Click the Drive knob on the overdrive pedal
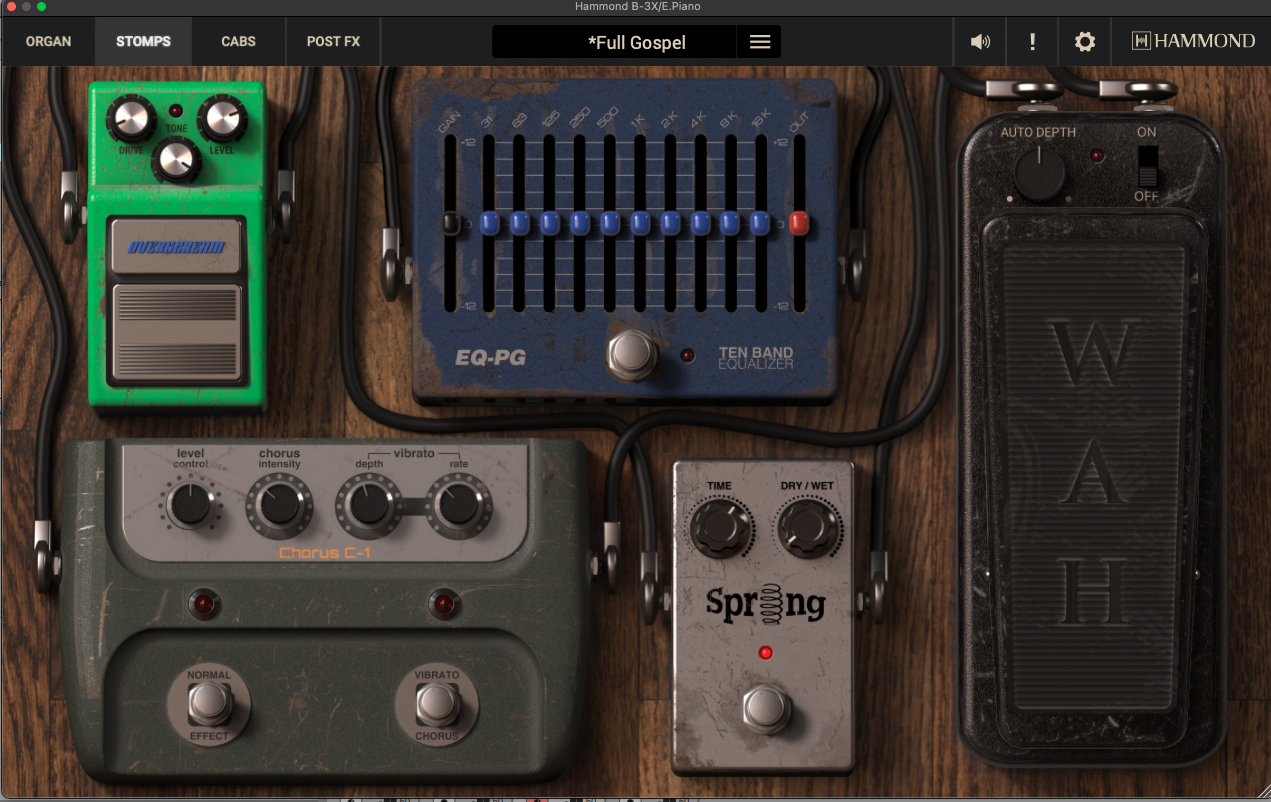 (131, 120)
